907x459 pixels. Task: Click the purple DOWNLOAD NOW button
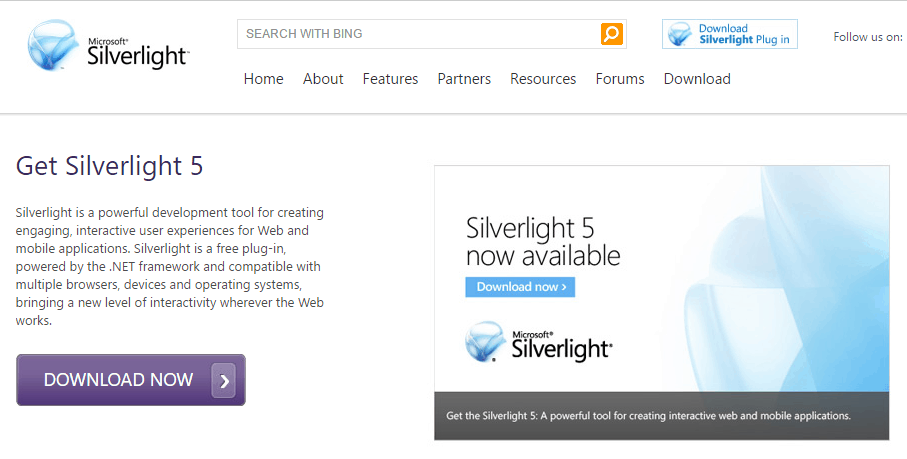coord(131,380)
